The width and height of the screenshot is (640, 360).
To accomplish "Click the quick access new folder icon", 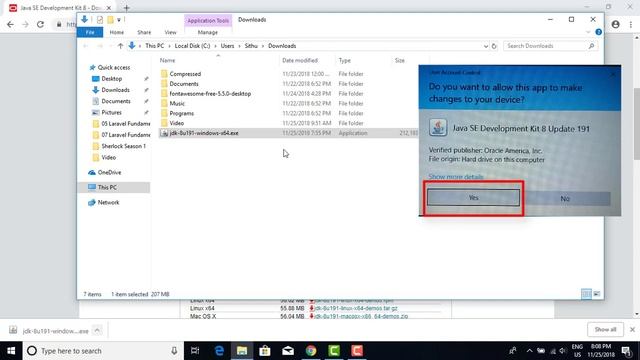I will (x=110, y=20).
